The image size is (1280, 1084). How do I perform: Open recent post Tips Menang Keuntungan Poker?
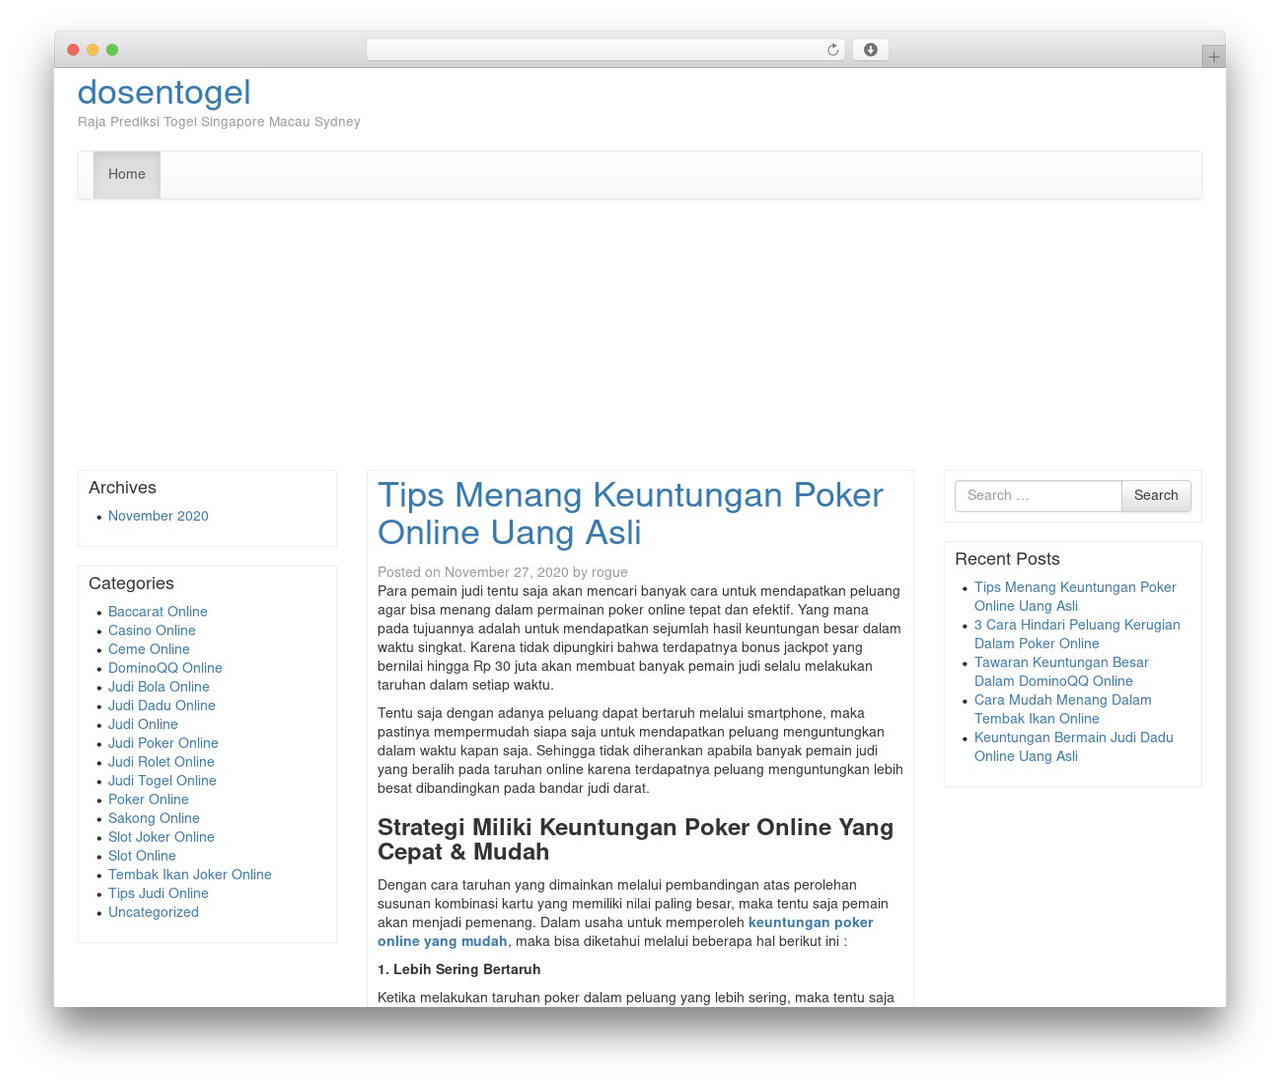pos(1075,597)
